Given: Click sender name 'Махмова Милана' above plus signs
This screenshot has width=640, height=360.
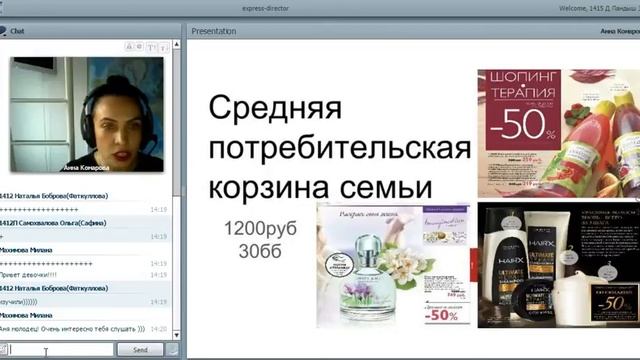Looking at the screenshot, I should click(x=26, y=250).
